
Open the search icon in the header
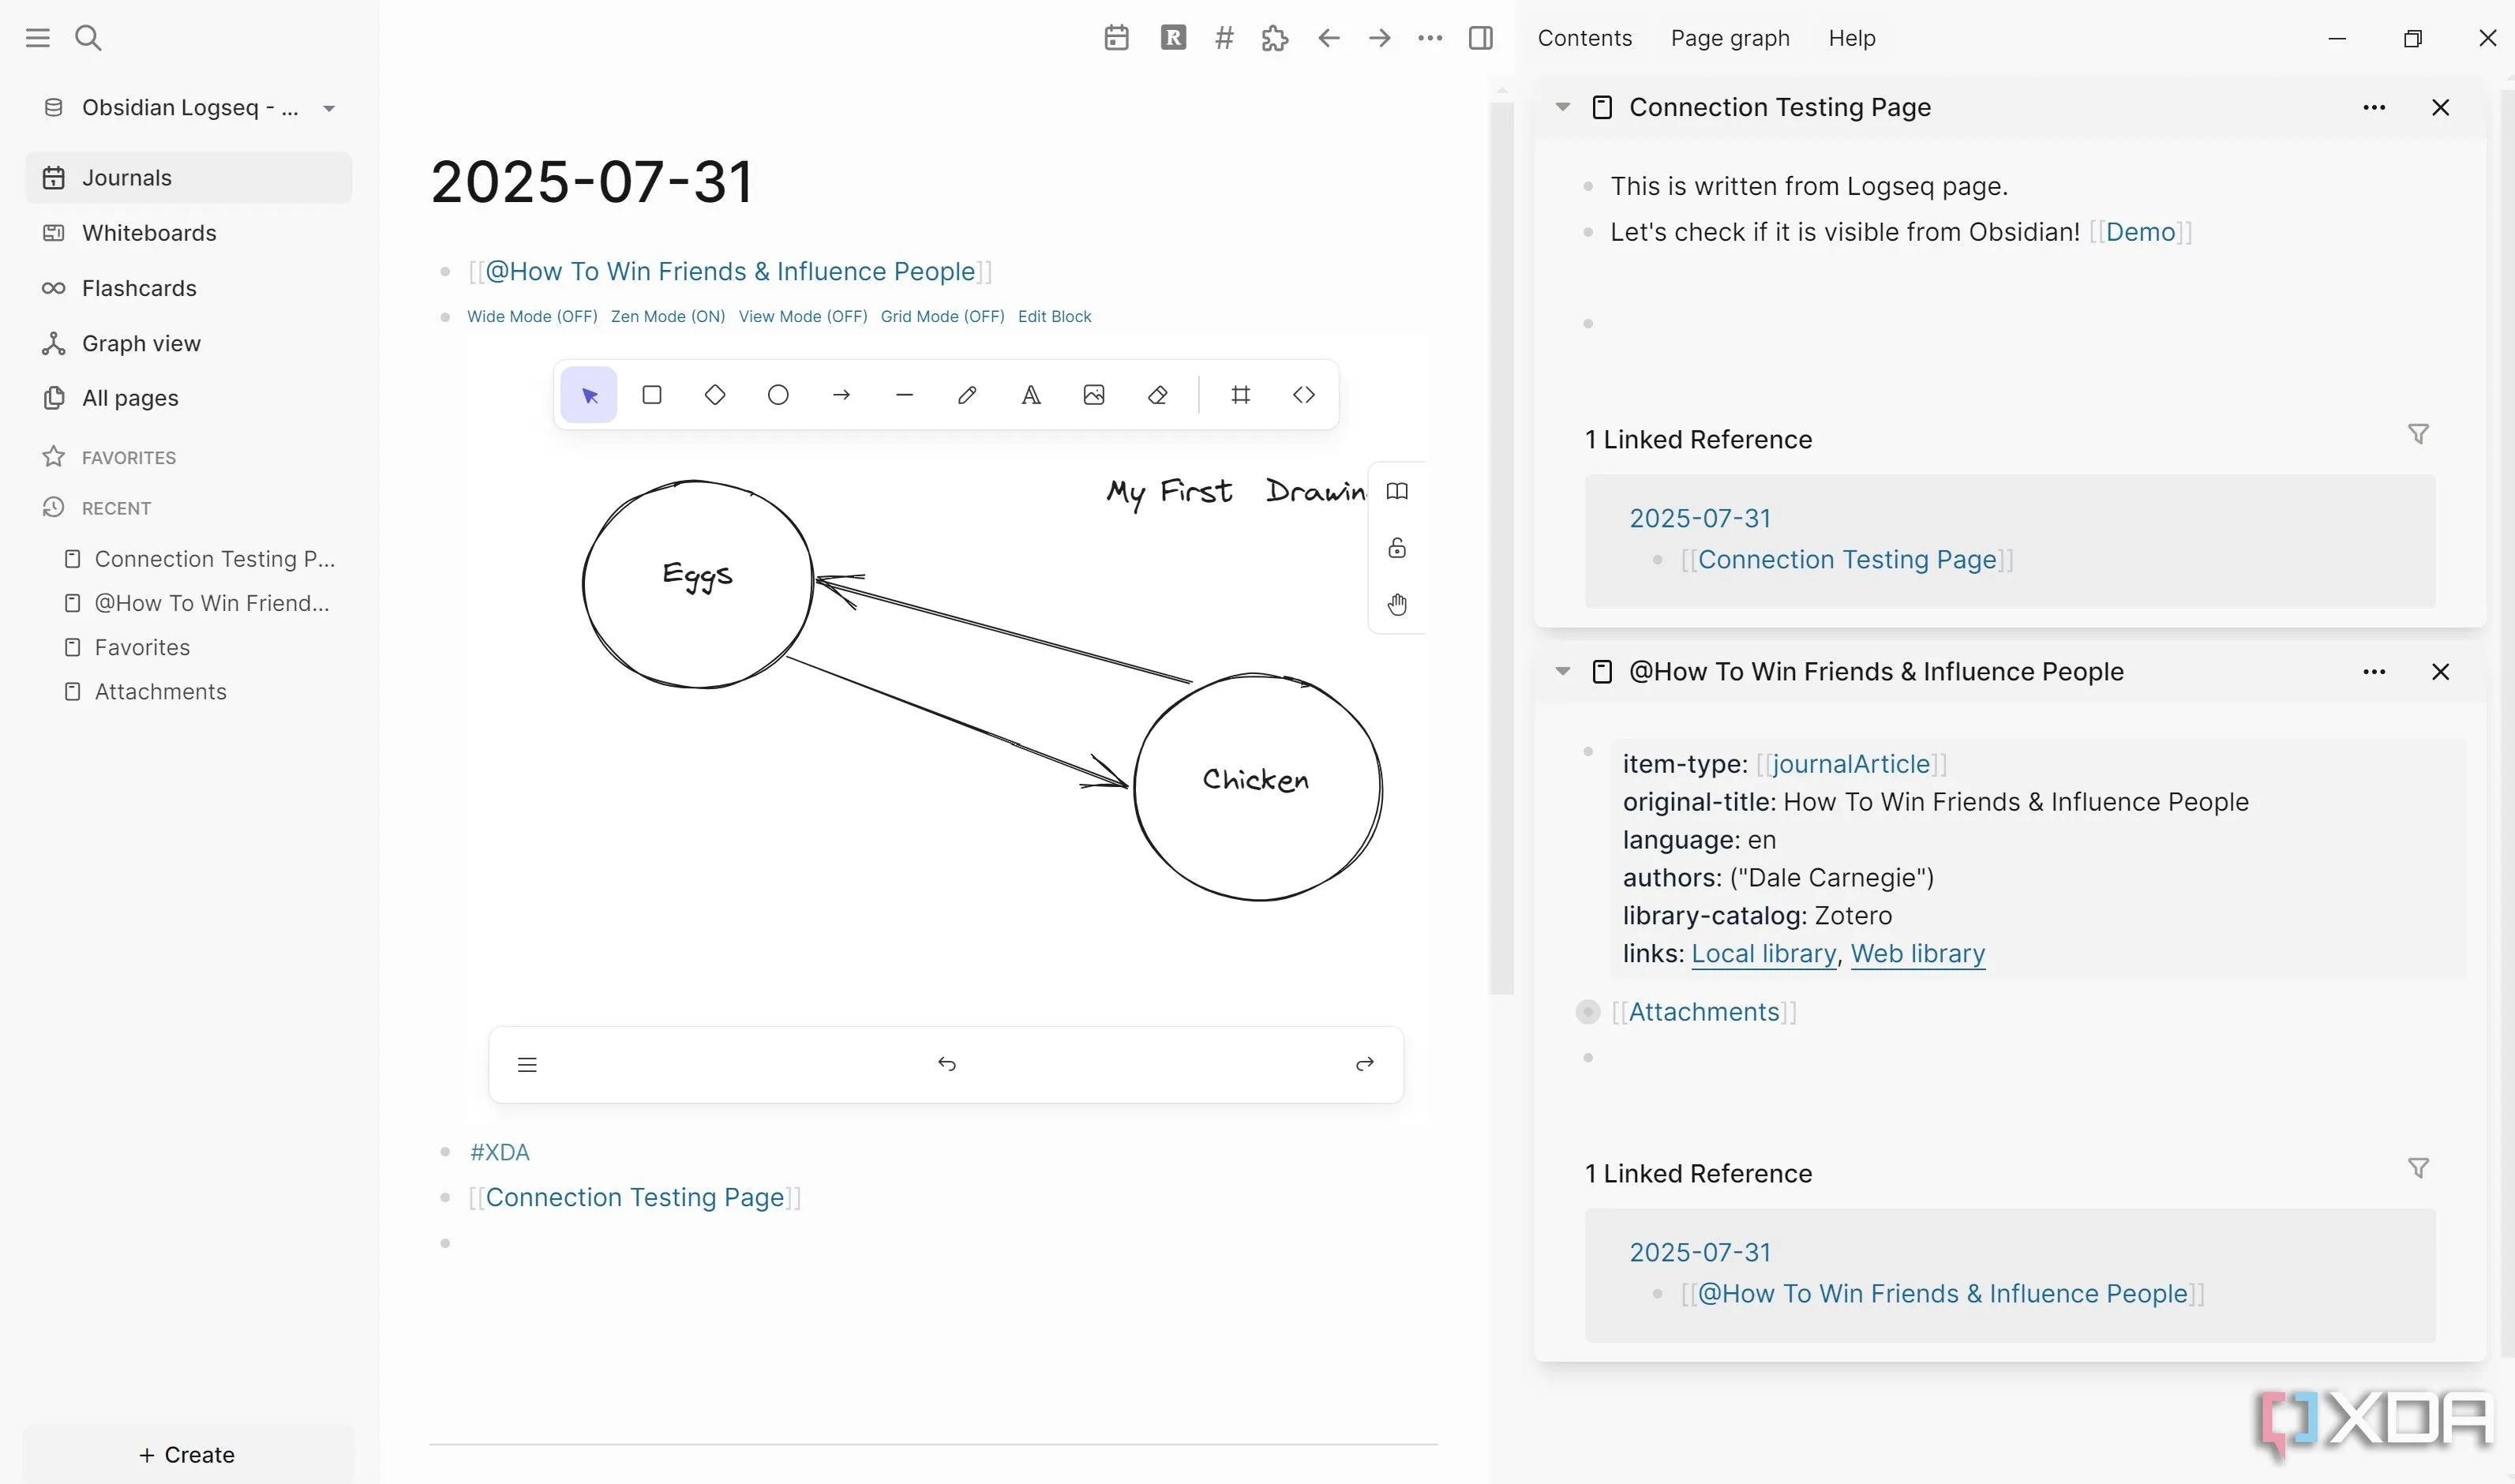(x=88, y=38)
